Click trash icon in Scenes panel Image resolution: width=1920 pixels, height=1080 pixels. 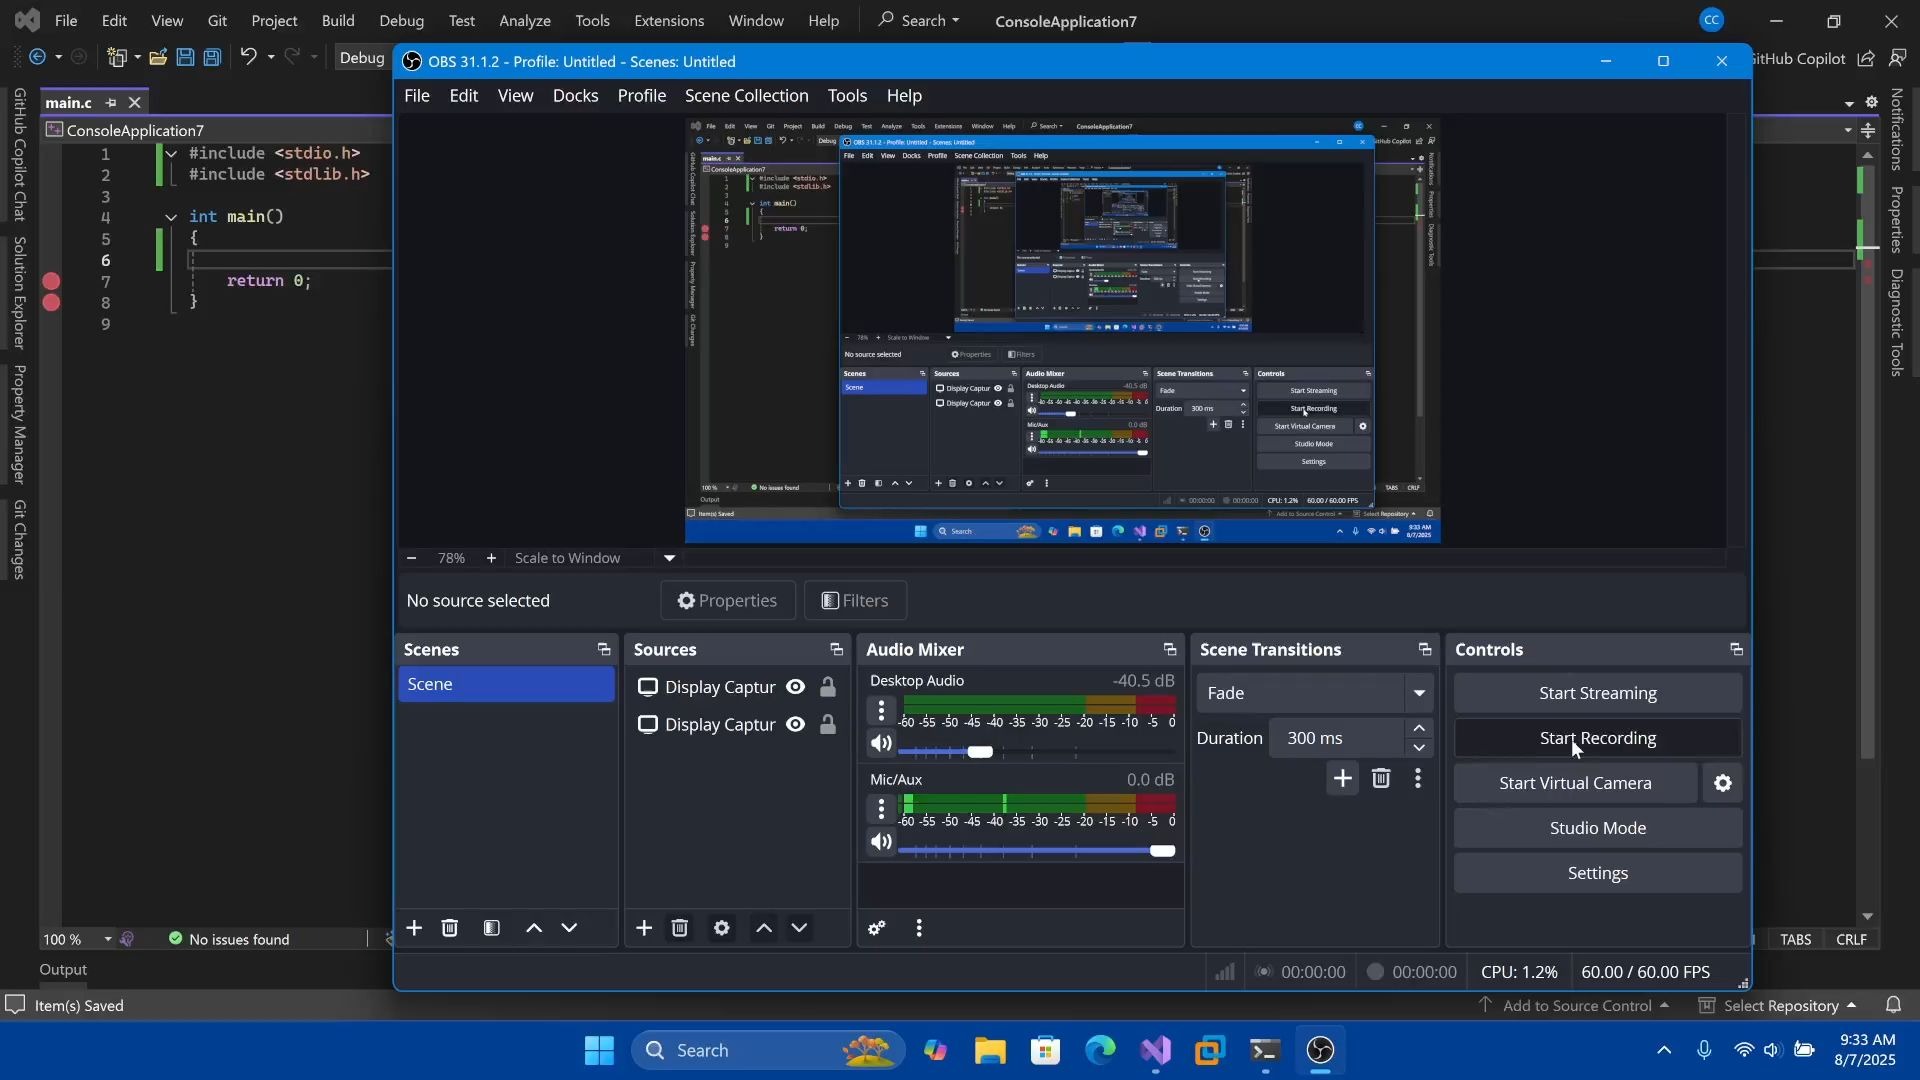tap(450, 929)
